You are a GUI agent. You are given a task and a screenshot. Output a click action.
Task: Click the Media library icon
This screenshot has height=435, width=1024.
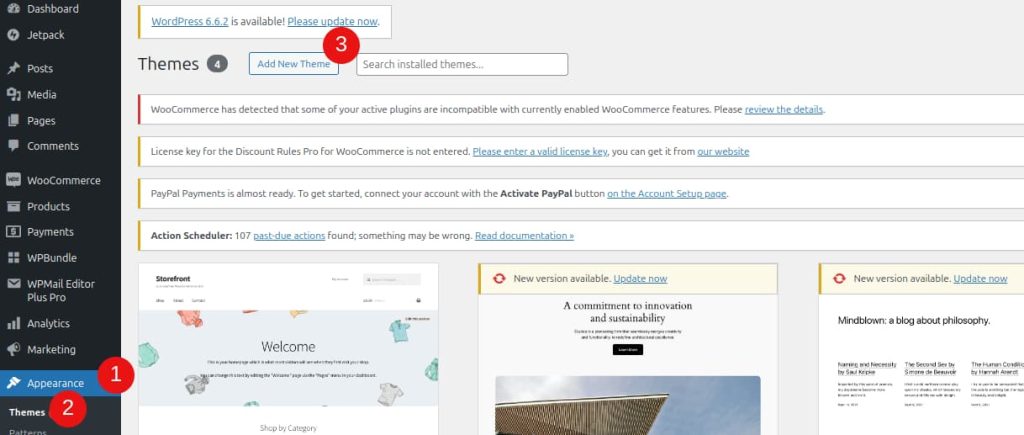[x=13, y=95]
